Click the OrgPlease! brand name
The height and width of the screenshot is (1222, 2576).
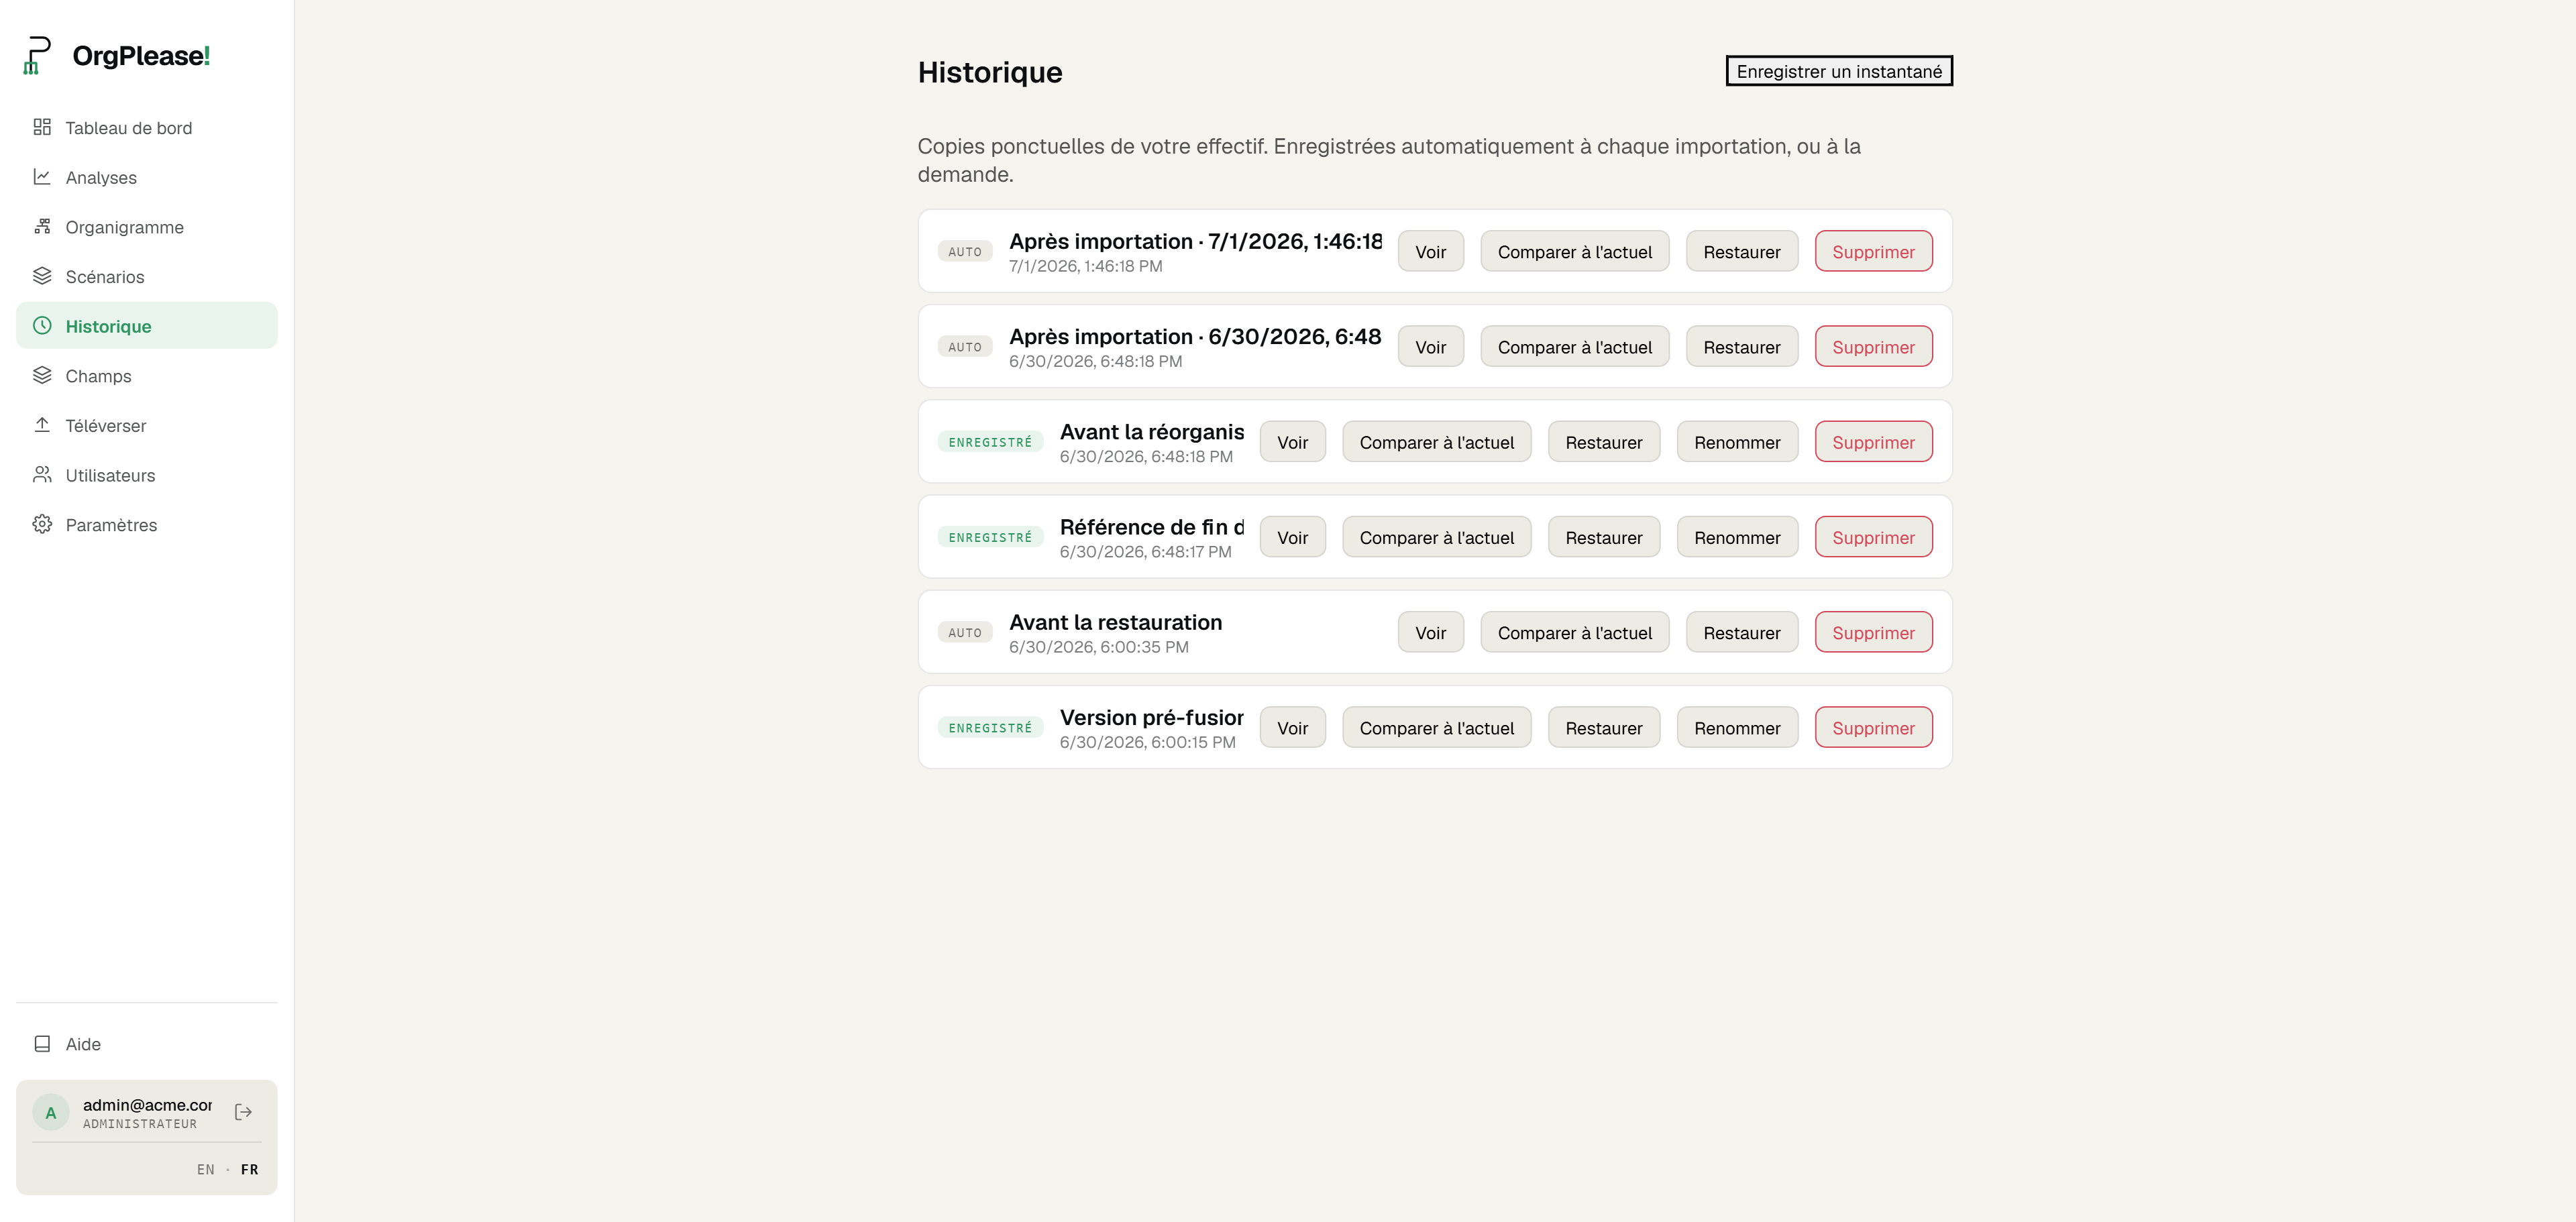[x=141, y=55]
